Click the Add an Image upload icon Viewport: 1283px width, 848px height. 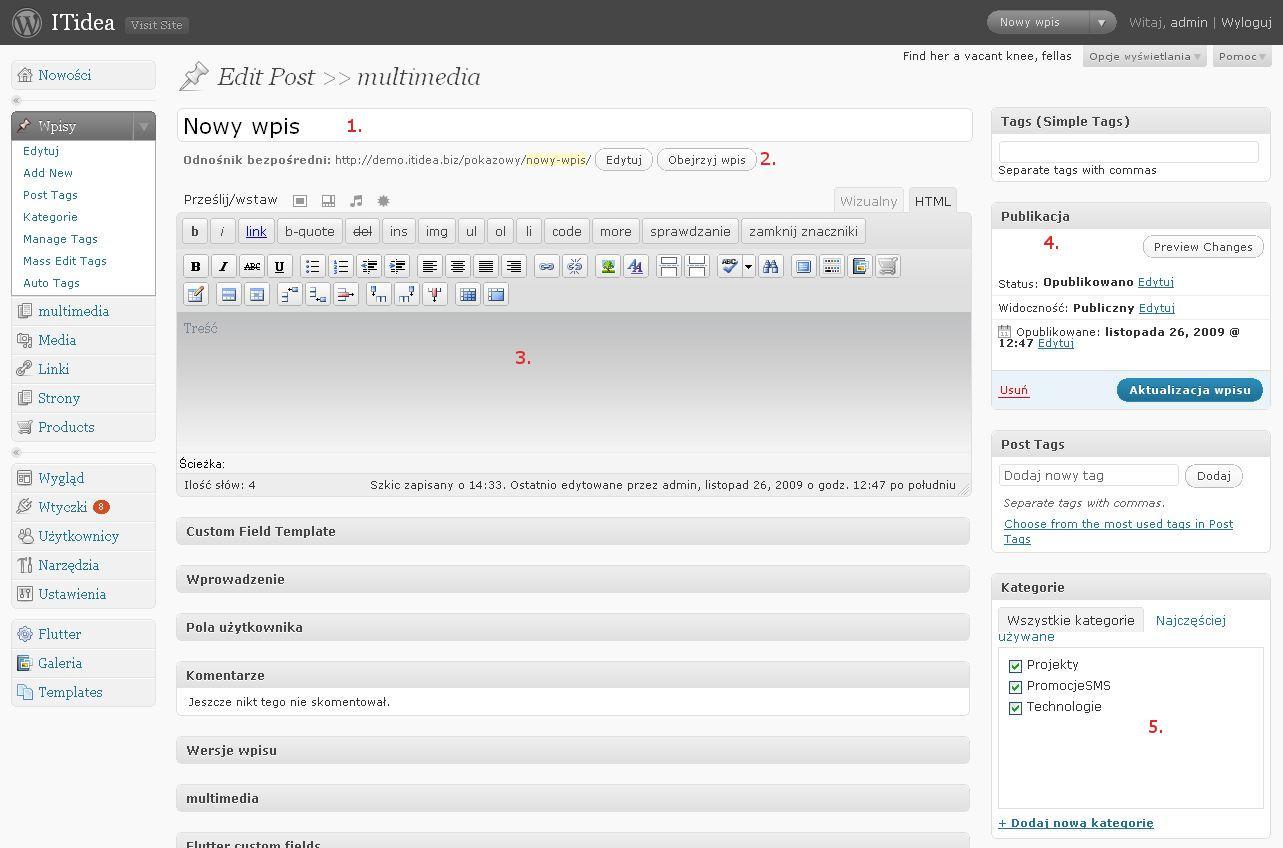(x=300, y=201)
